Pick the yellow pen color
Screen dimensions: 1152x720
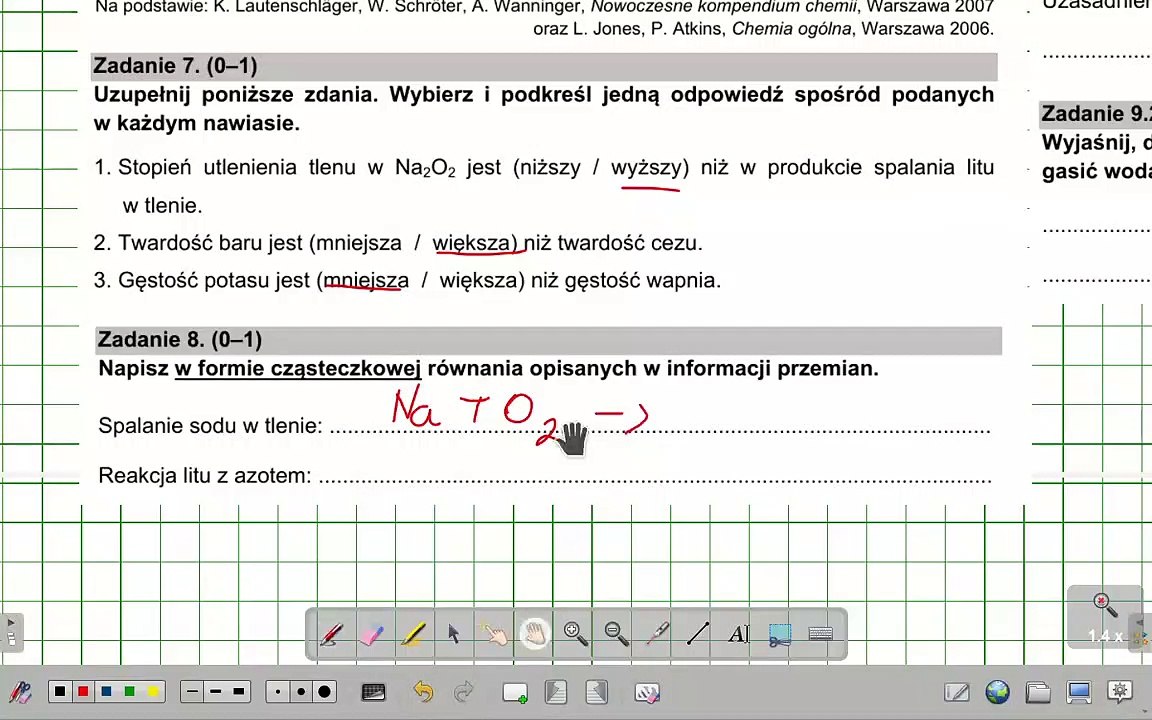click(153, 691)
